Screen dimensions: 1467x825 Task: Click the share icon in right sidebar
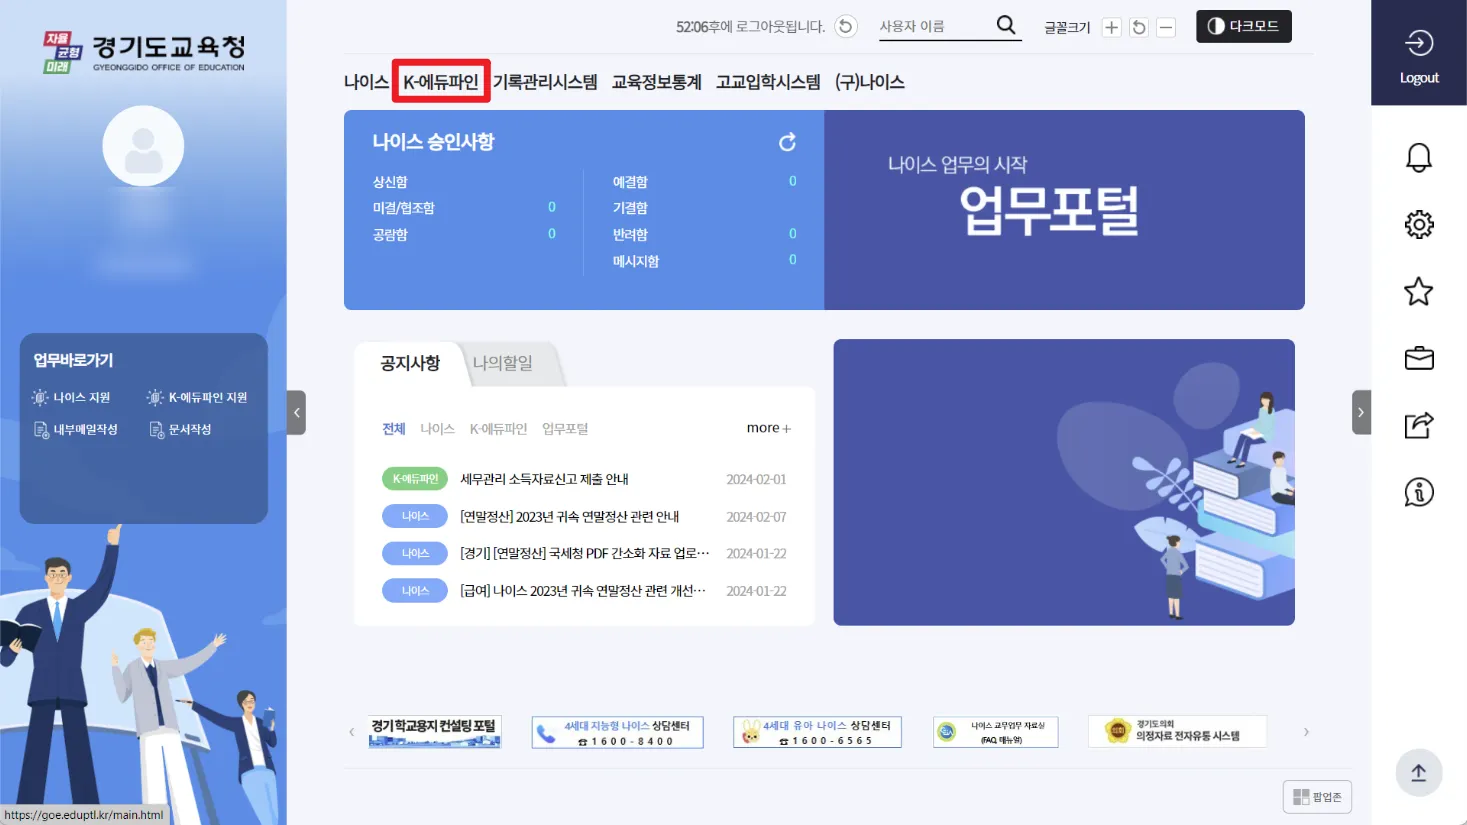pos(1419,425)
